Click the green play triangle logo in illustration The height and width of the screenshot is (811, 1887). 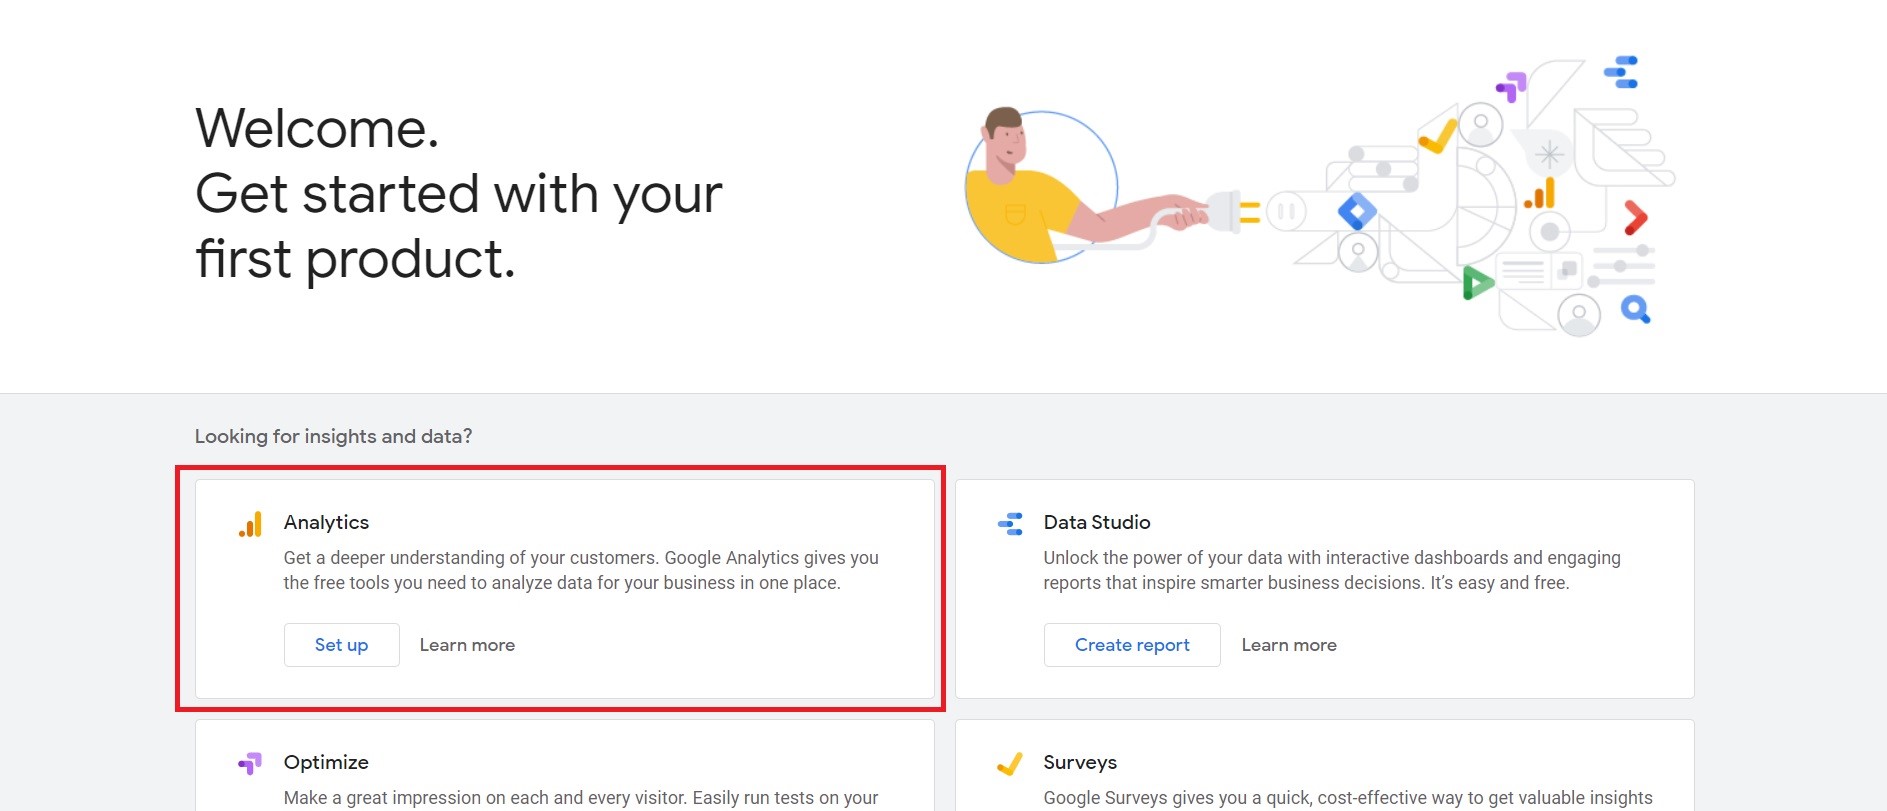tap(1477, 283)
